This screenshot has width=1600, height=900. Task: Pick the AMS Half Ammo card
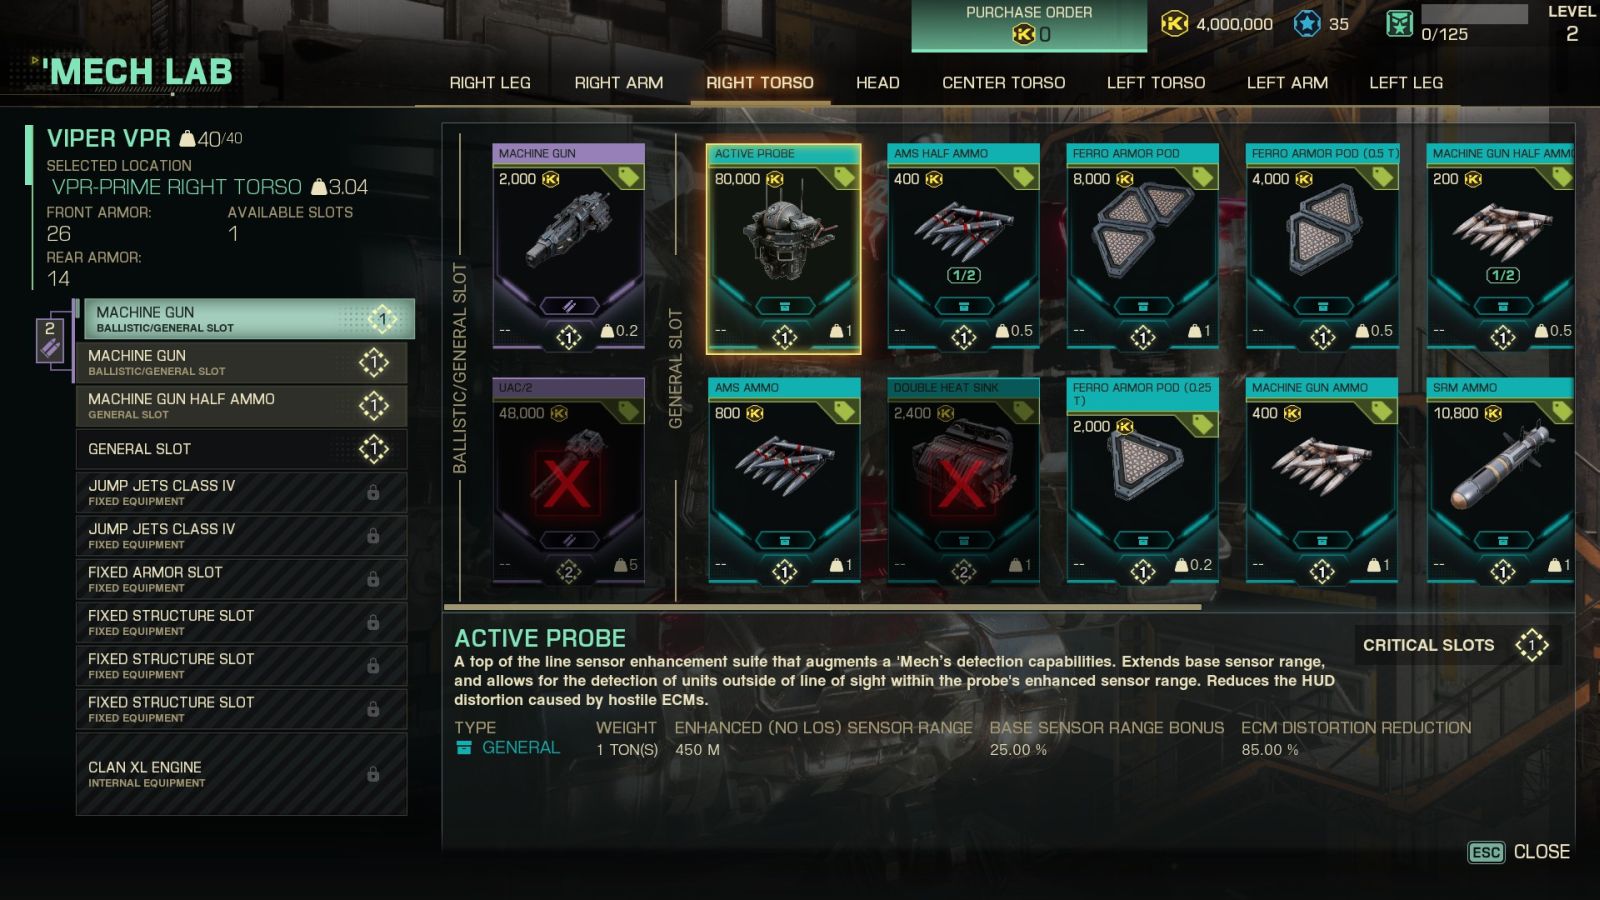[x=963, y=247]
